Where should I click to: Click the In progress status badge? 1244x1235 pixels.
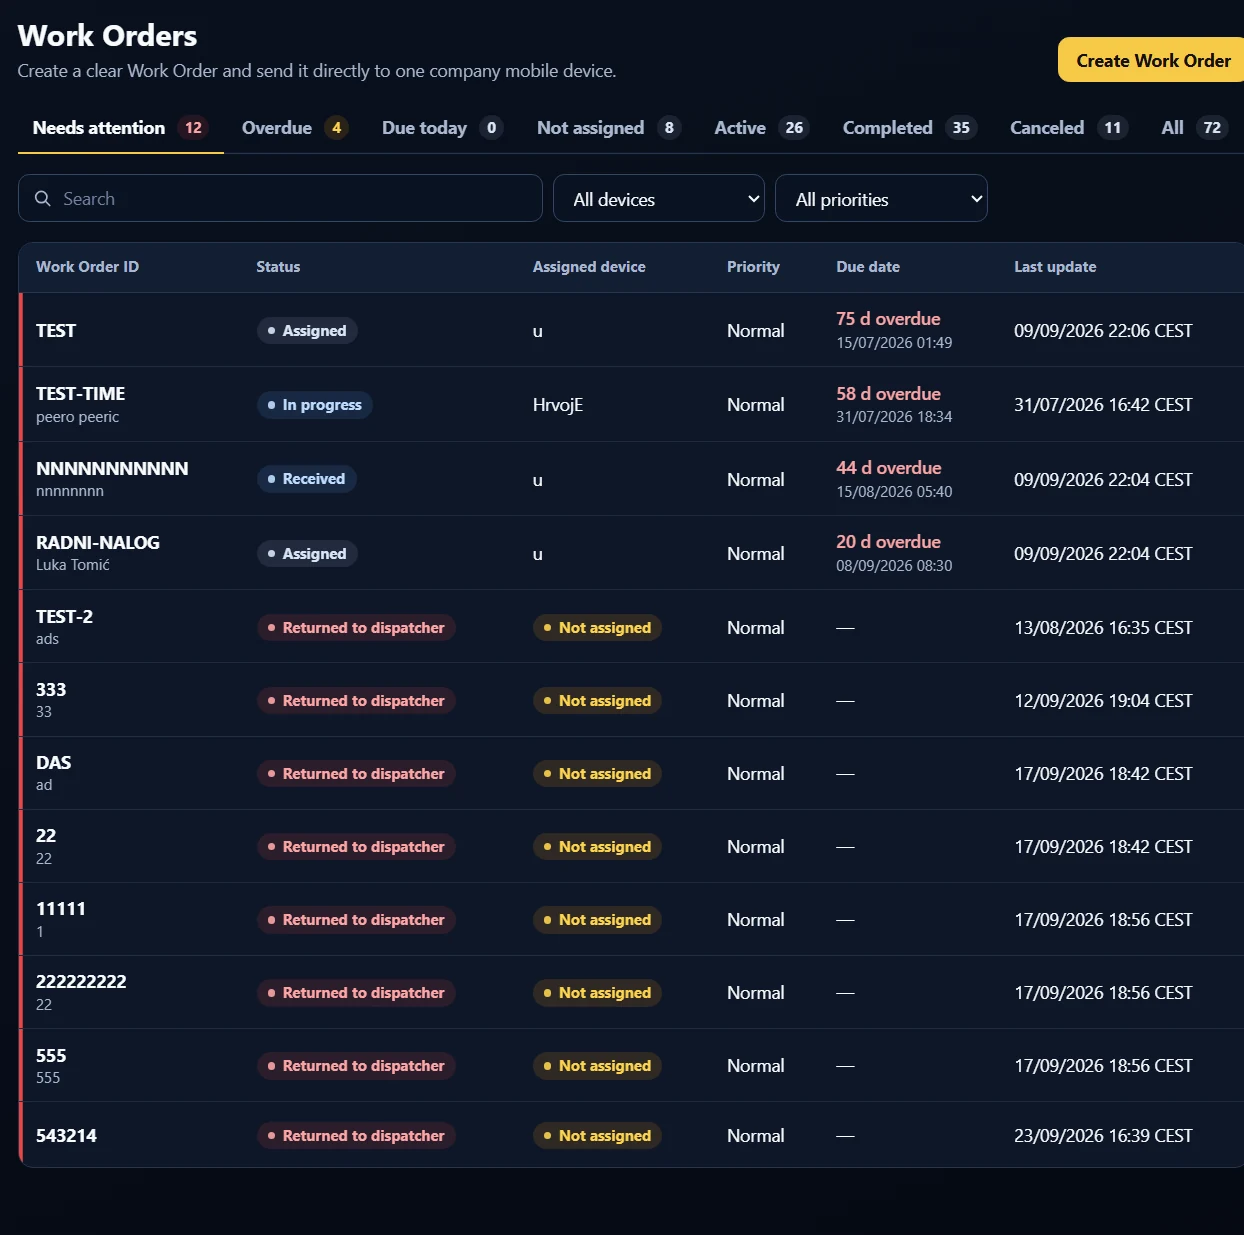pos(314,405)
